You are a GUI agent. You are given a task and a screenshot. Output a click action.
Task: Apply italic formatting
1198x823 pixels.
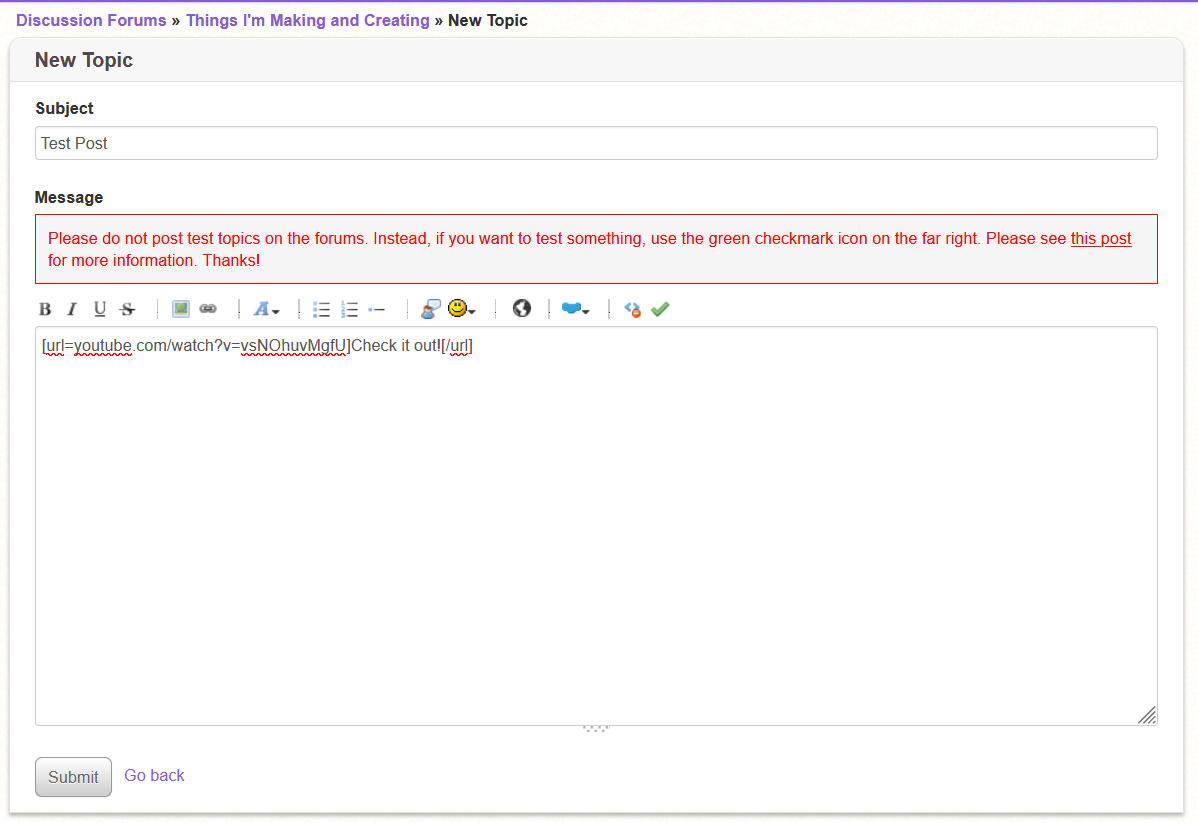pos(71,309)
